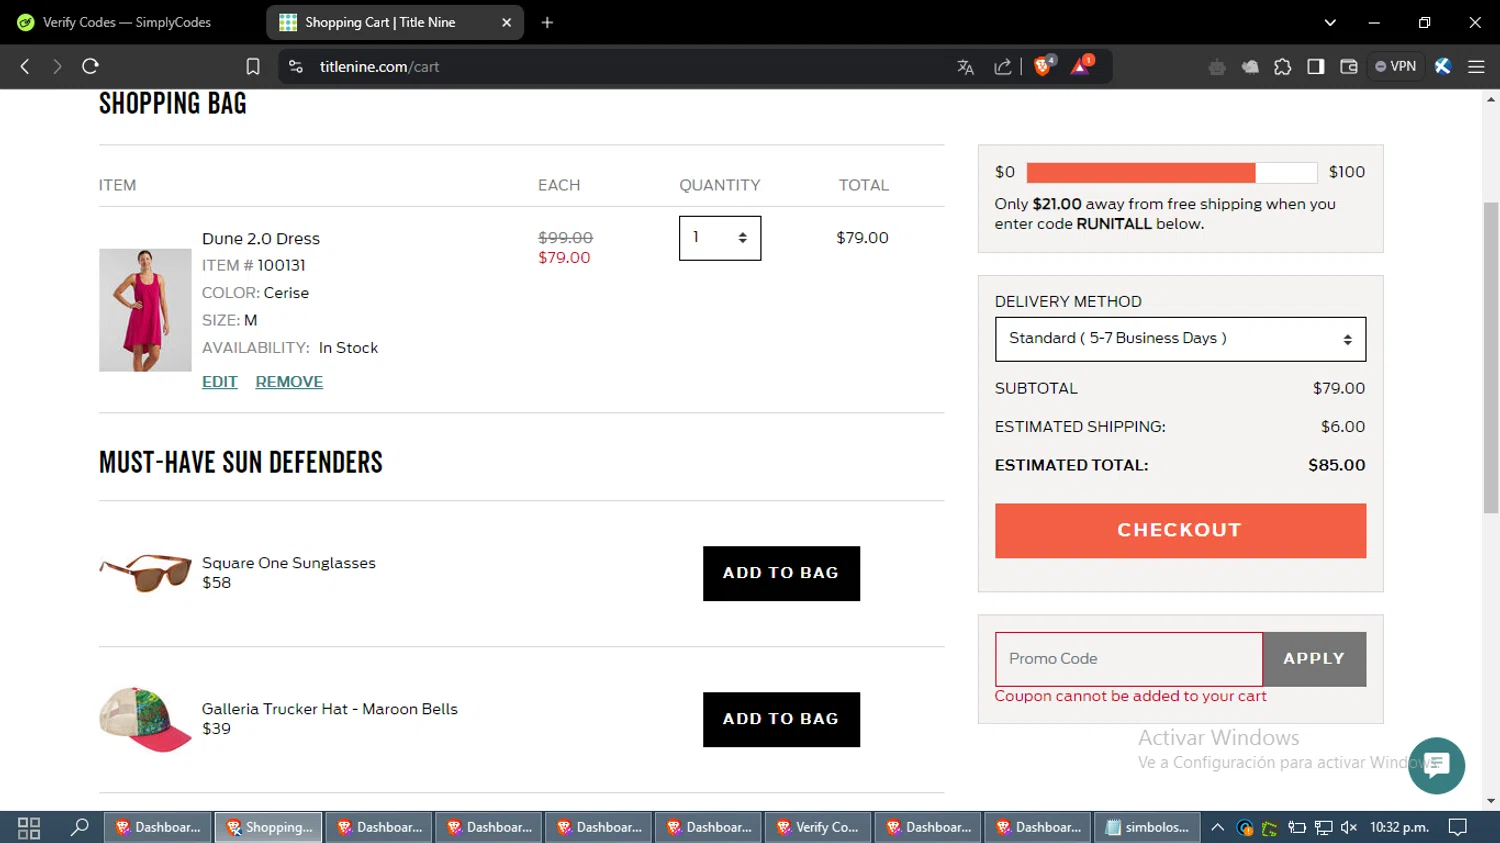
Task: Open the battery tray icon
Action: point(1297,827)
